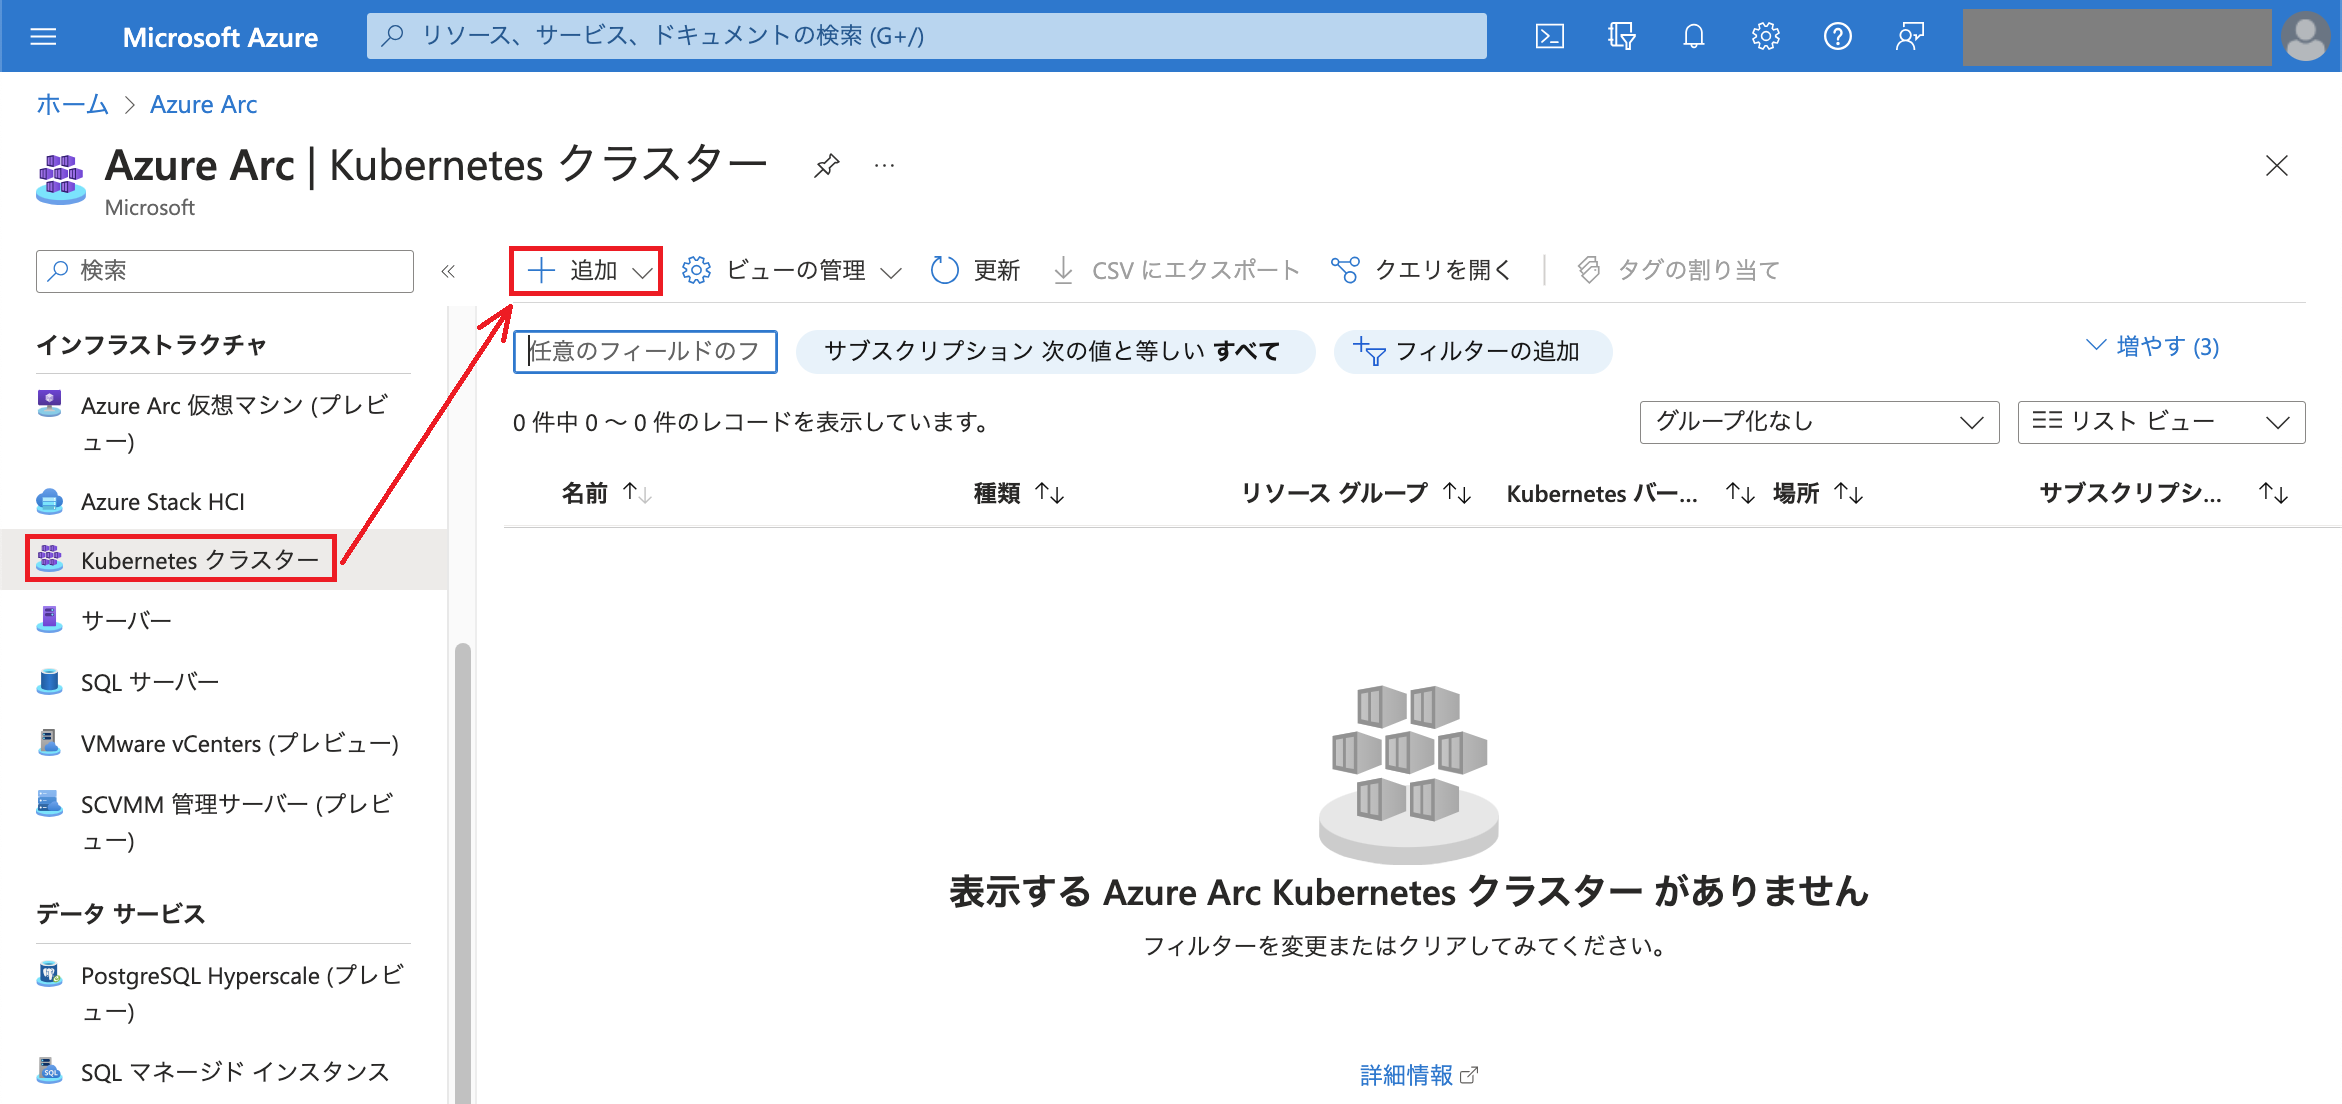
Task: Click CSV にエクスポート button
Action: point(1176,270)
